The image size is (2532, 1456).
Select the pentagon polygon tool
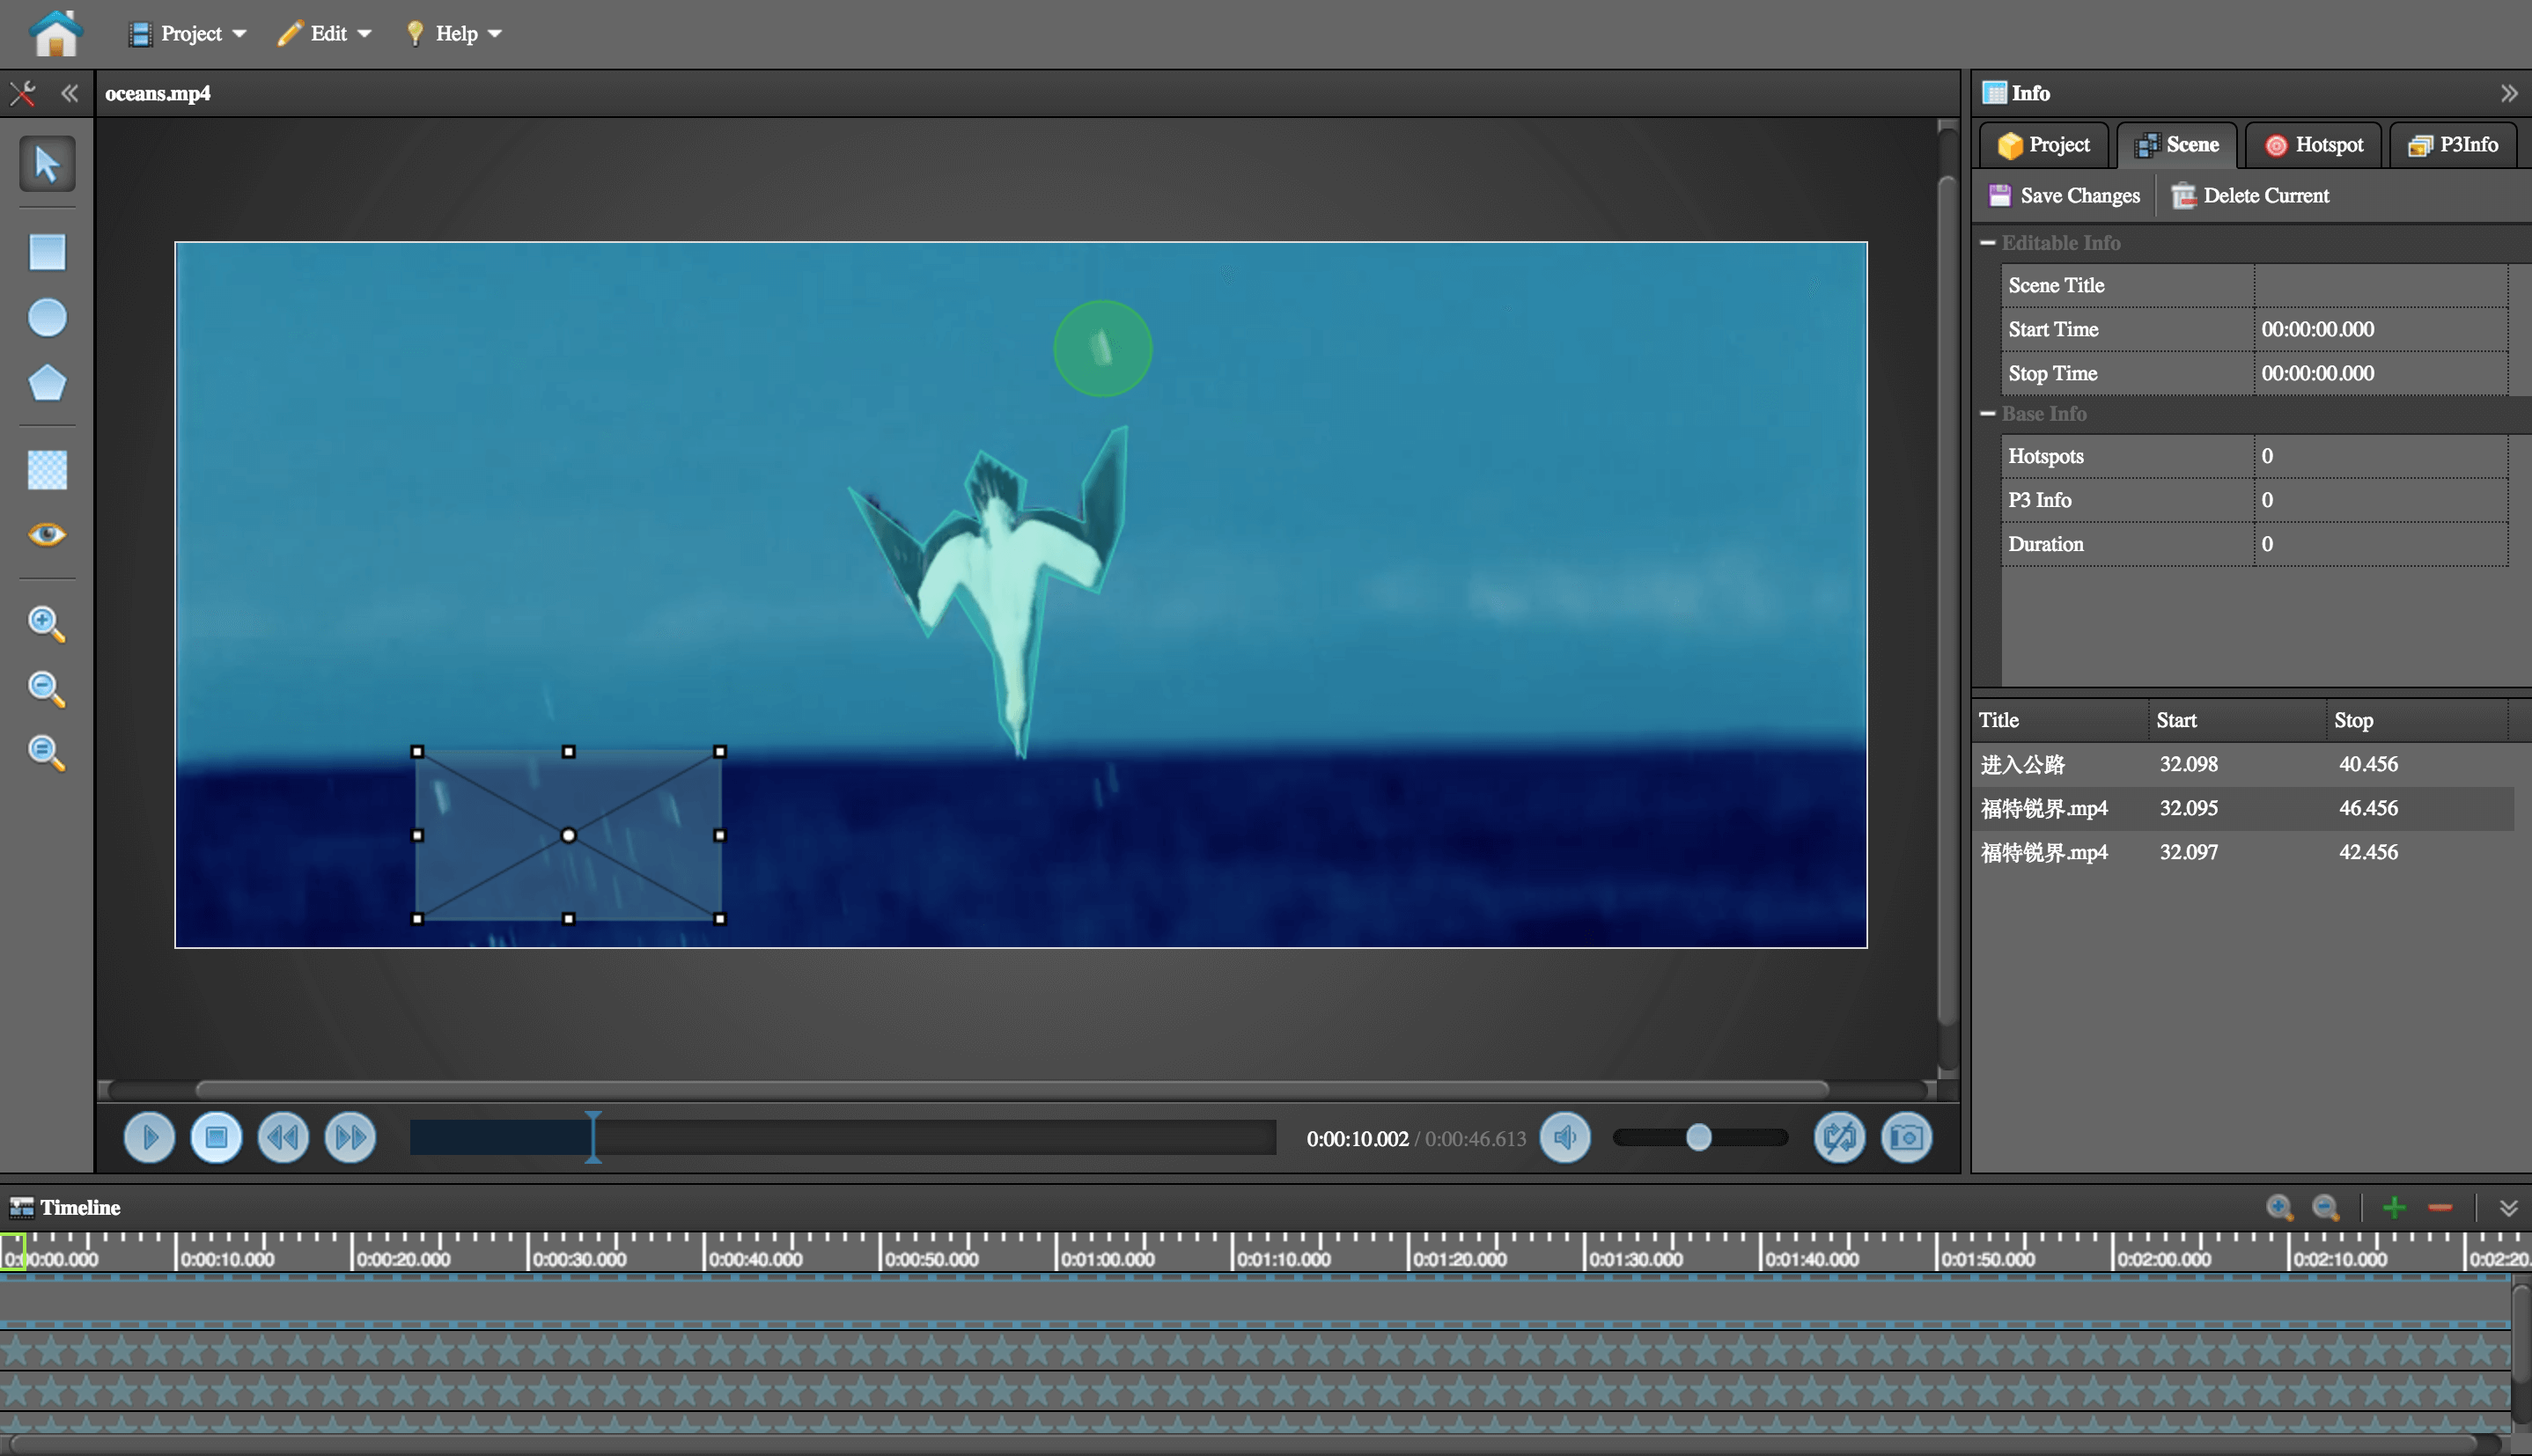coord(47,383)
